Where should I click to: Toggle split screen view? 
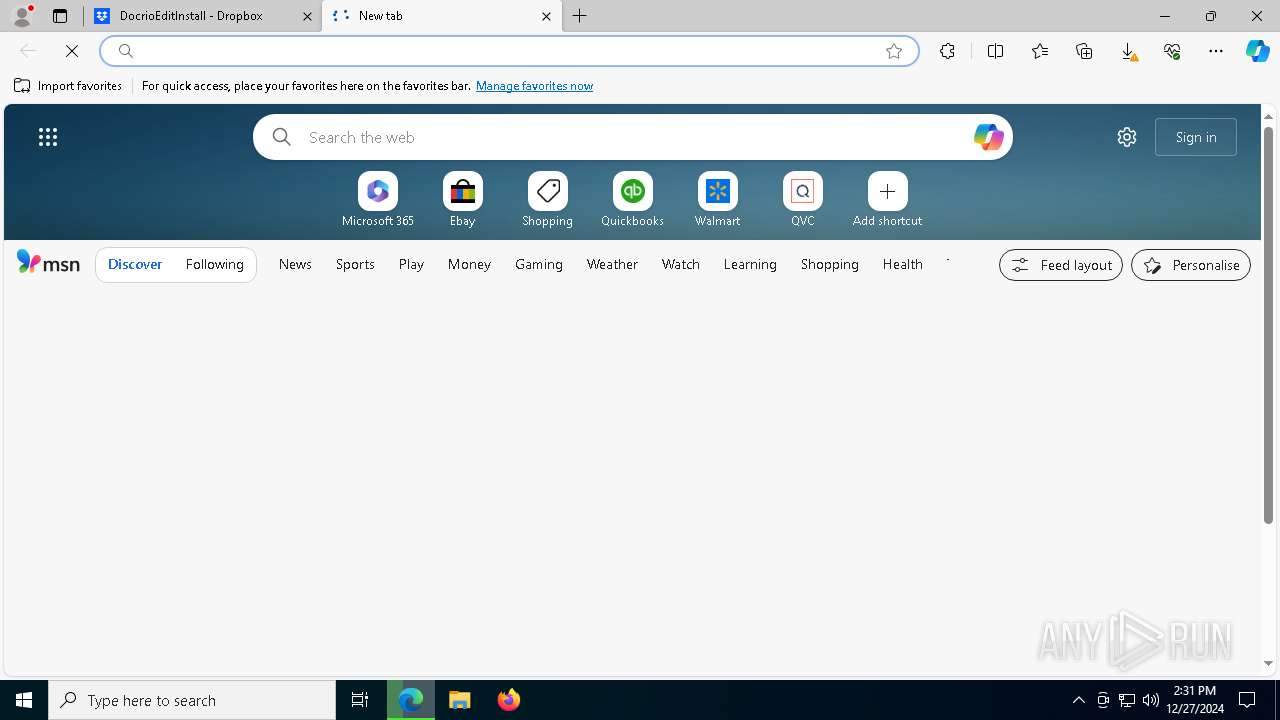click(x=996, y=51)
